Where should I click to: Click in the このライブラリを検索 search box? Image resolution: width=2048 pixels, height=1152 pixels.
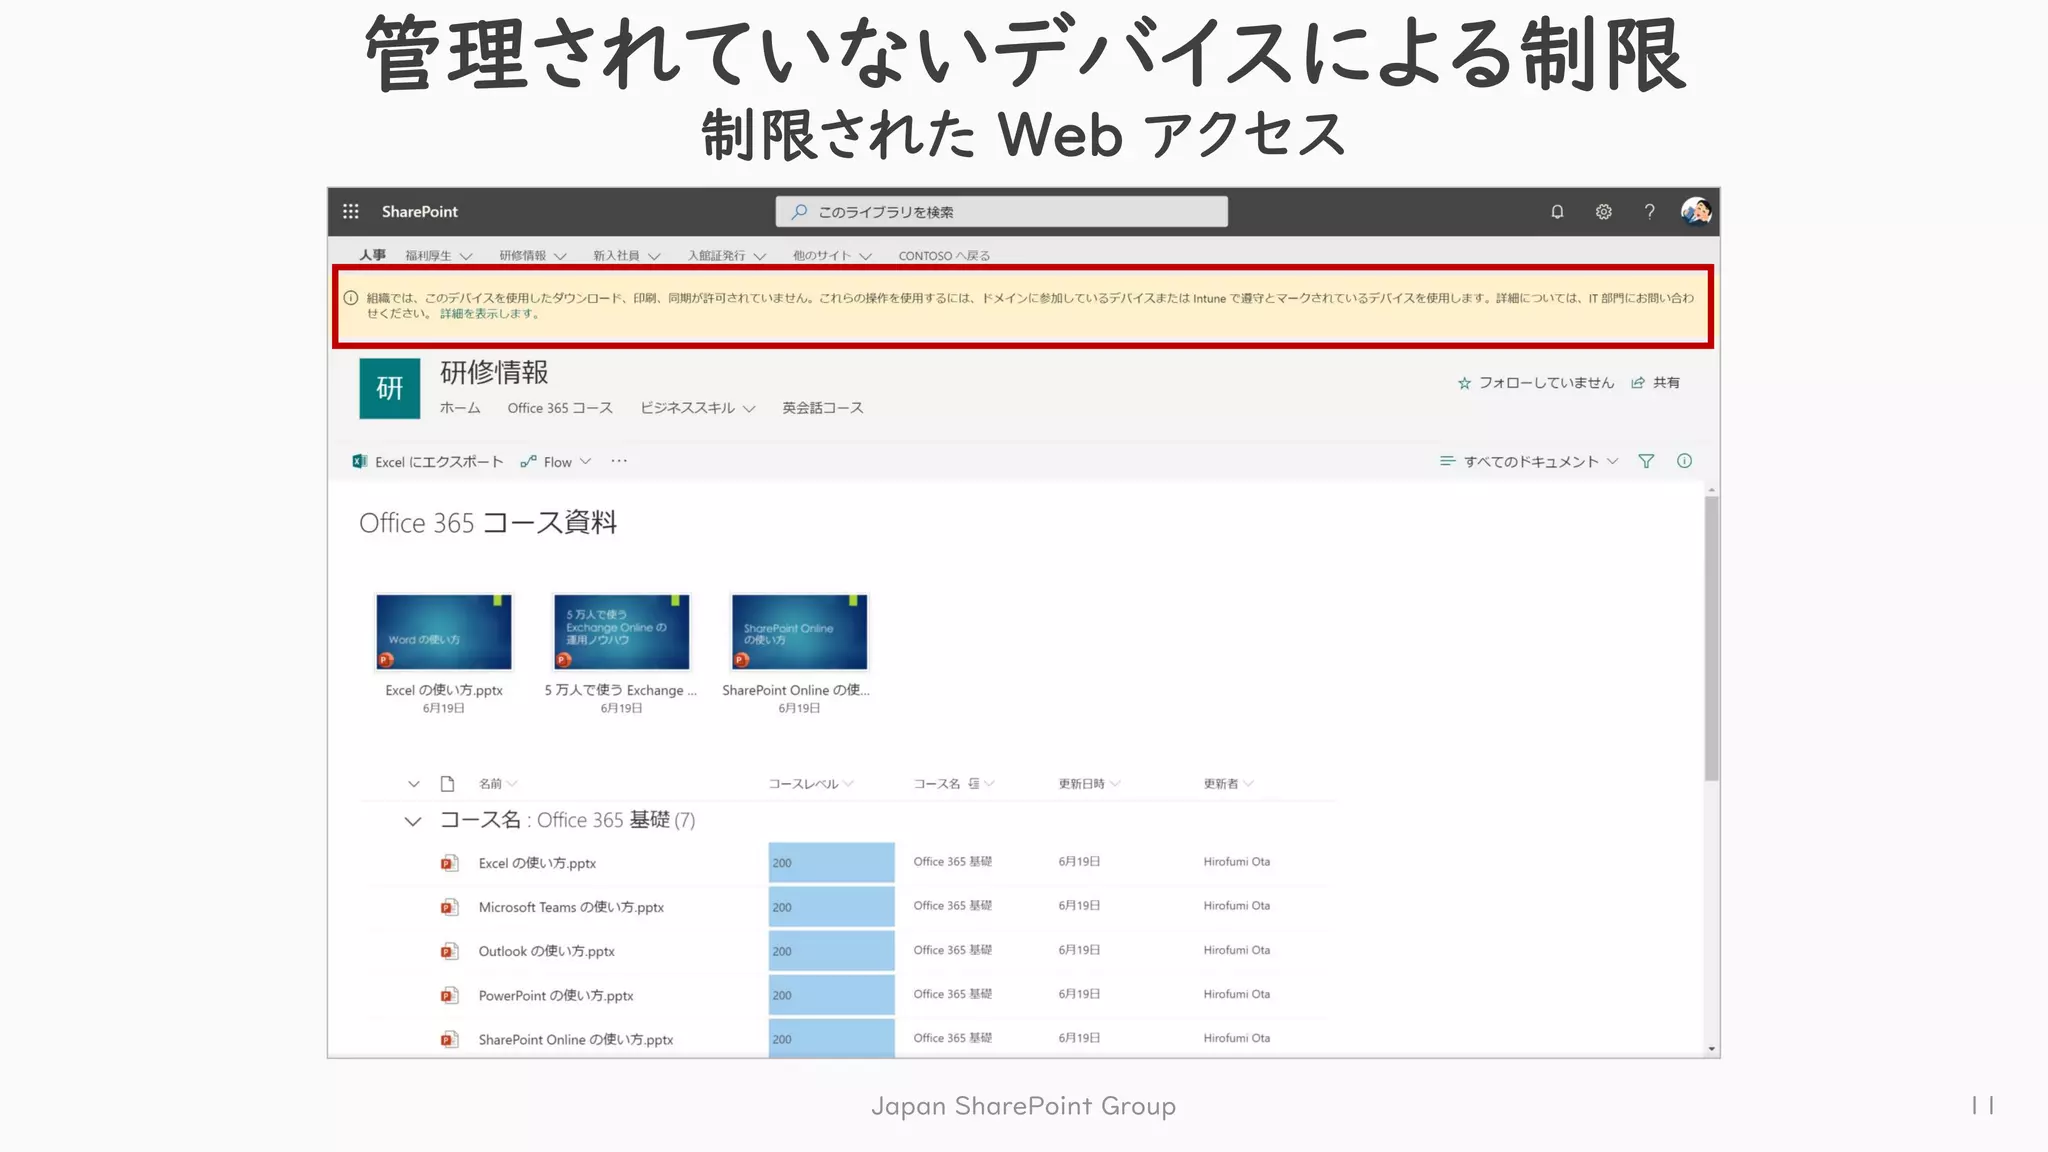(x=1001, y=211)
